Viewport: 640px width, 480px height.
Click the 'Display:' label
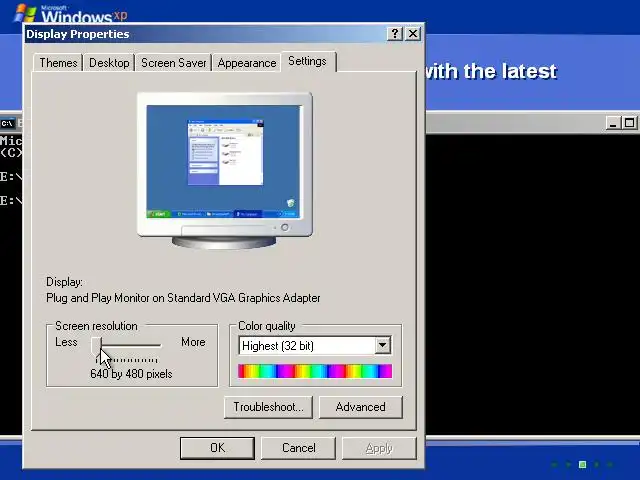(64, 282)
